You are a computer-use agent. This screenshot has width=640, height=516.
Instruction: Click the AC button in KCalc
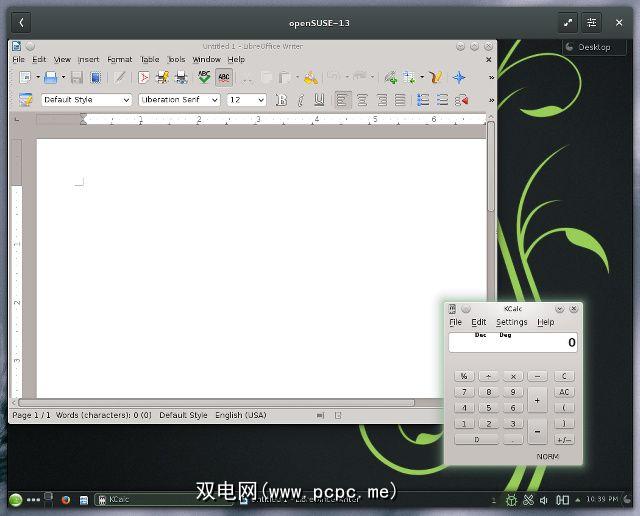564,392
